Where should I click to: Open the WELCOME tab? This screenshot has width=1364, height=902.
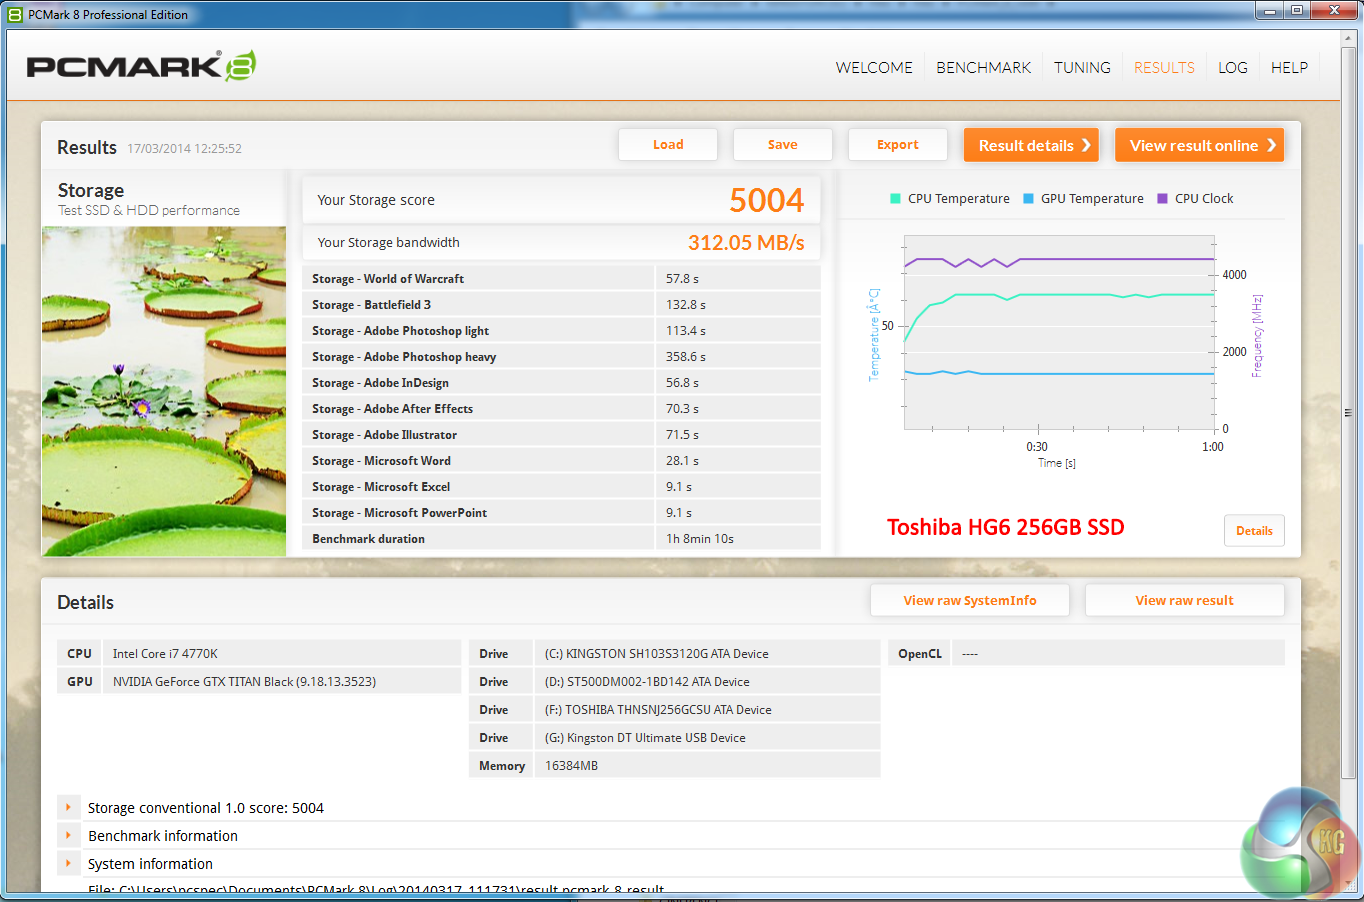(x=874, y=68)
